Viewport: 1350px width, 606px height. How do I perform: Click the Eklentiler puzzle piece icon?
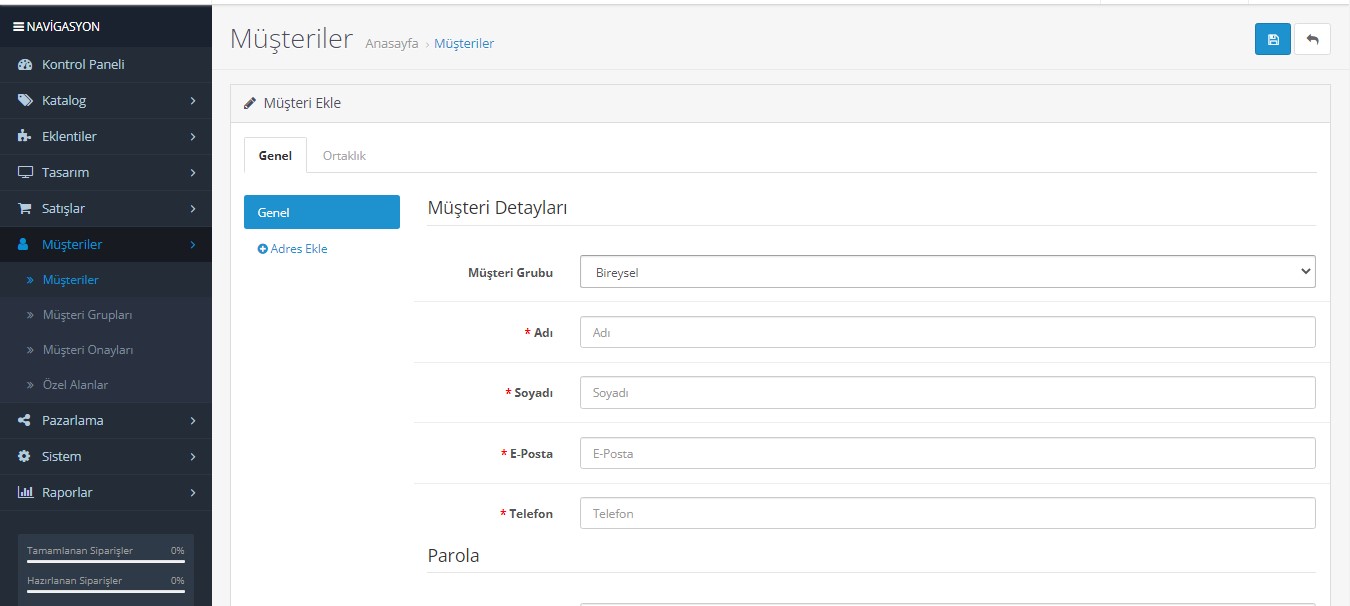26,137
